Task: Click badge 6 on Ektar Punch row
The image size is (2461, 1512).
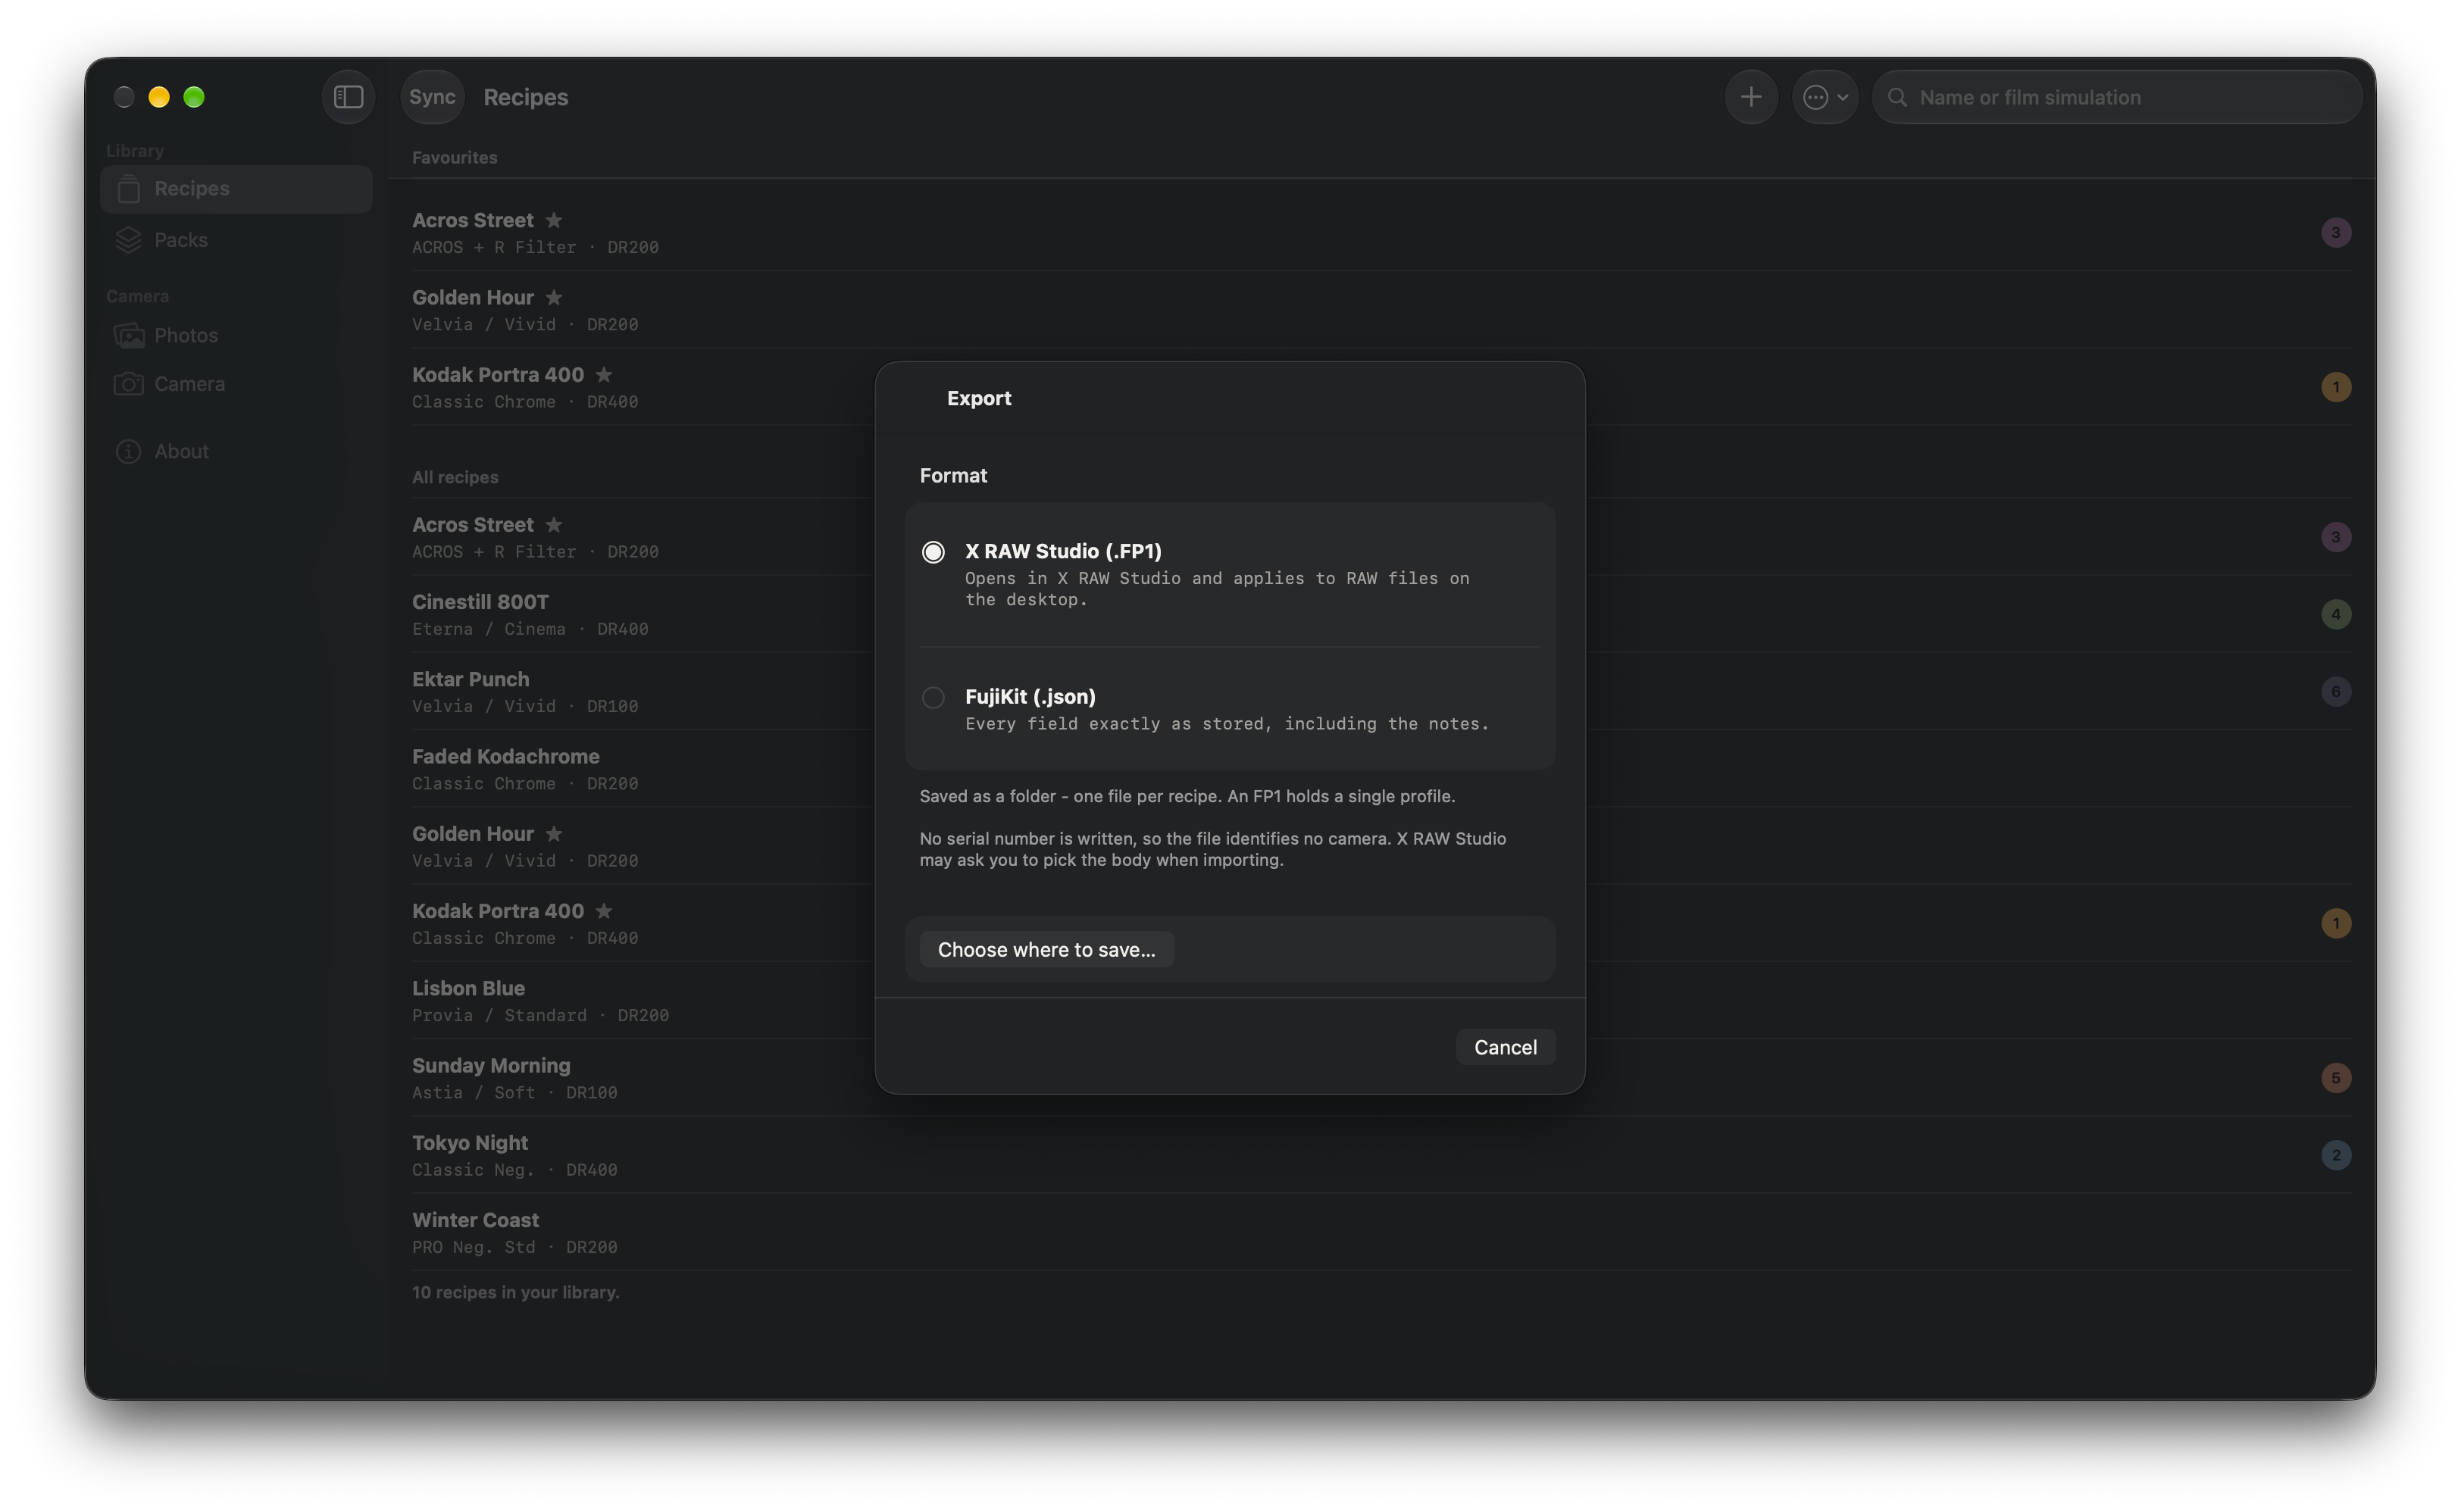Action: point(2335,691)
